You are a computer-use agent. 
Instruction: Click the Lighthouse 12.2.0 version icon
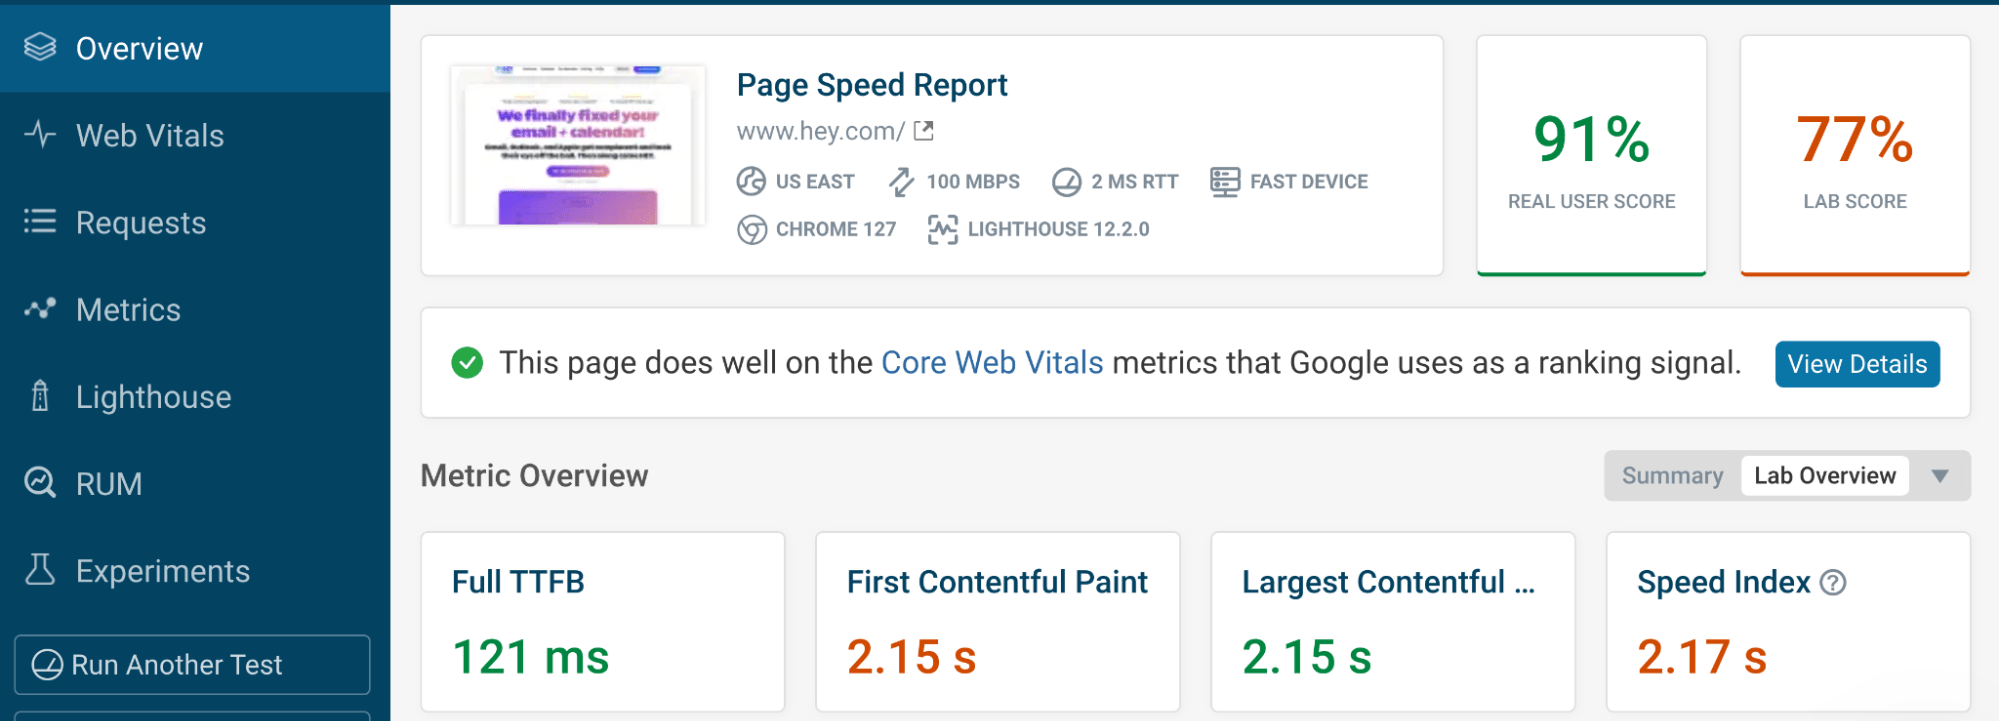point(941,229)
